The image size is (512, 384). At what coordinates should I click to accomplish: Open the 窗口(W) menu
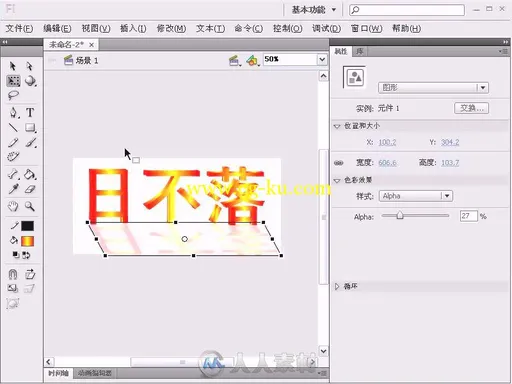(x=366, y=29)
